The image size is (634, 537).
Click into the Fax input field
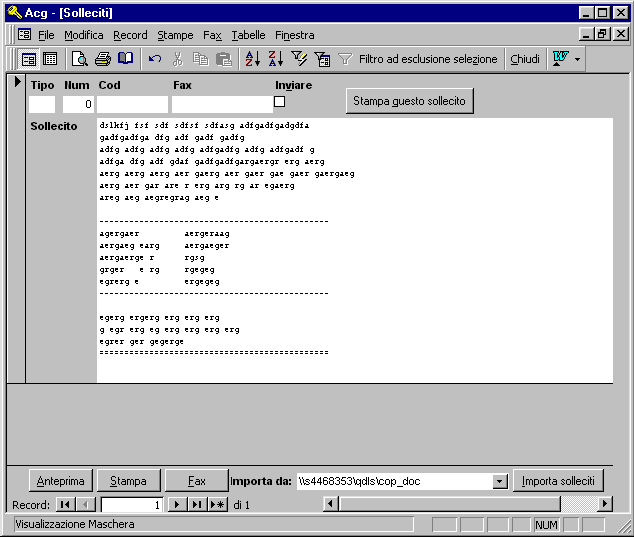(222, 104)
